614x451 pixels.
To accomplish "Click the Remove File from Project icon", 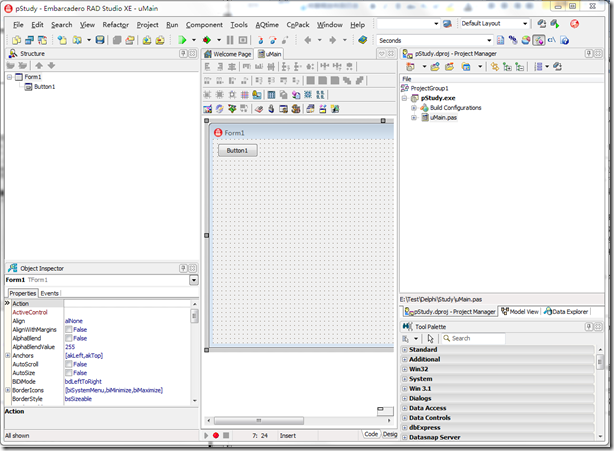I will (x=160, y=40).
